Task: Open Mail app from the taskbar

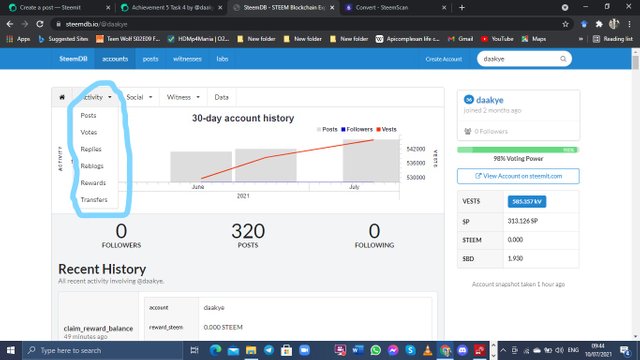Action: click(233, 350)
